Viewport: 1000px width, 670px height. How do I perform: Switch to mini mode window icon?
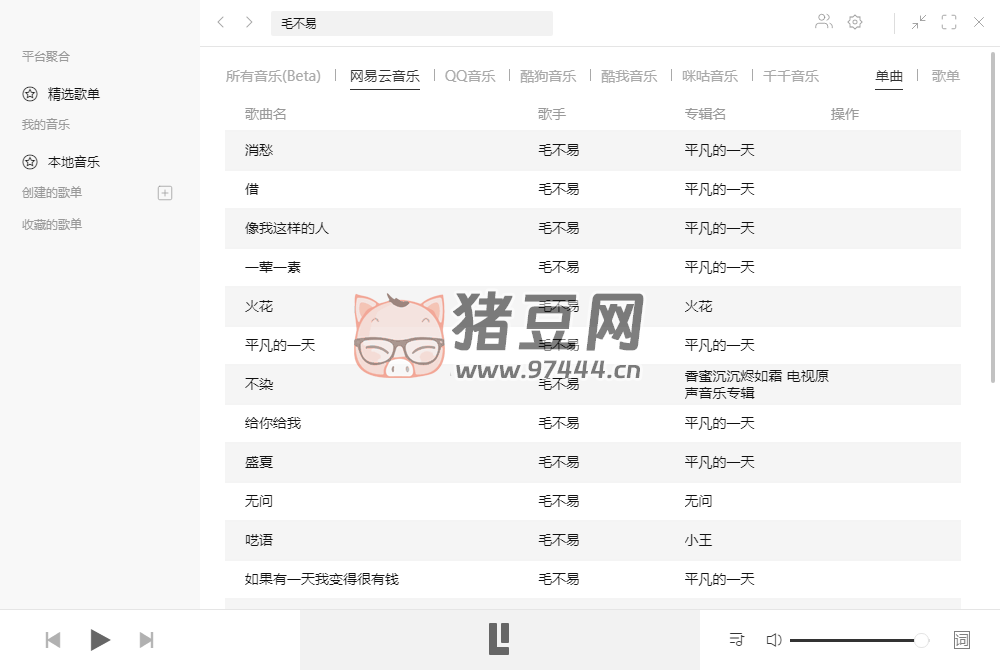click(919, 22)
